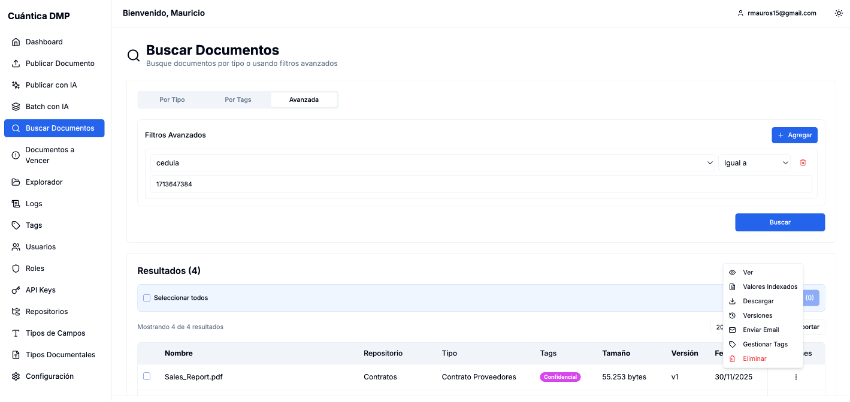Click the filter value field 1713847384
This screenshot has height=402, width=850.
click(x=480, y=184)
